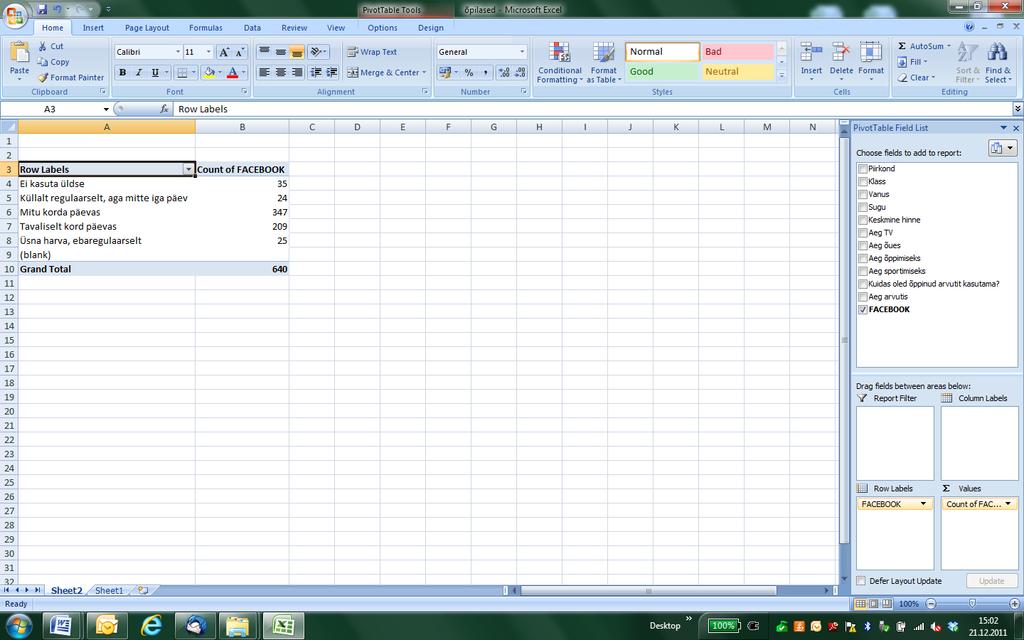Switch to the Insert ribbon tab
The height and width of the screenshot is (640, 1024).
point(93,28)
